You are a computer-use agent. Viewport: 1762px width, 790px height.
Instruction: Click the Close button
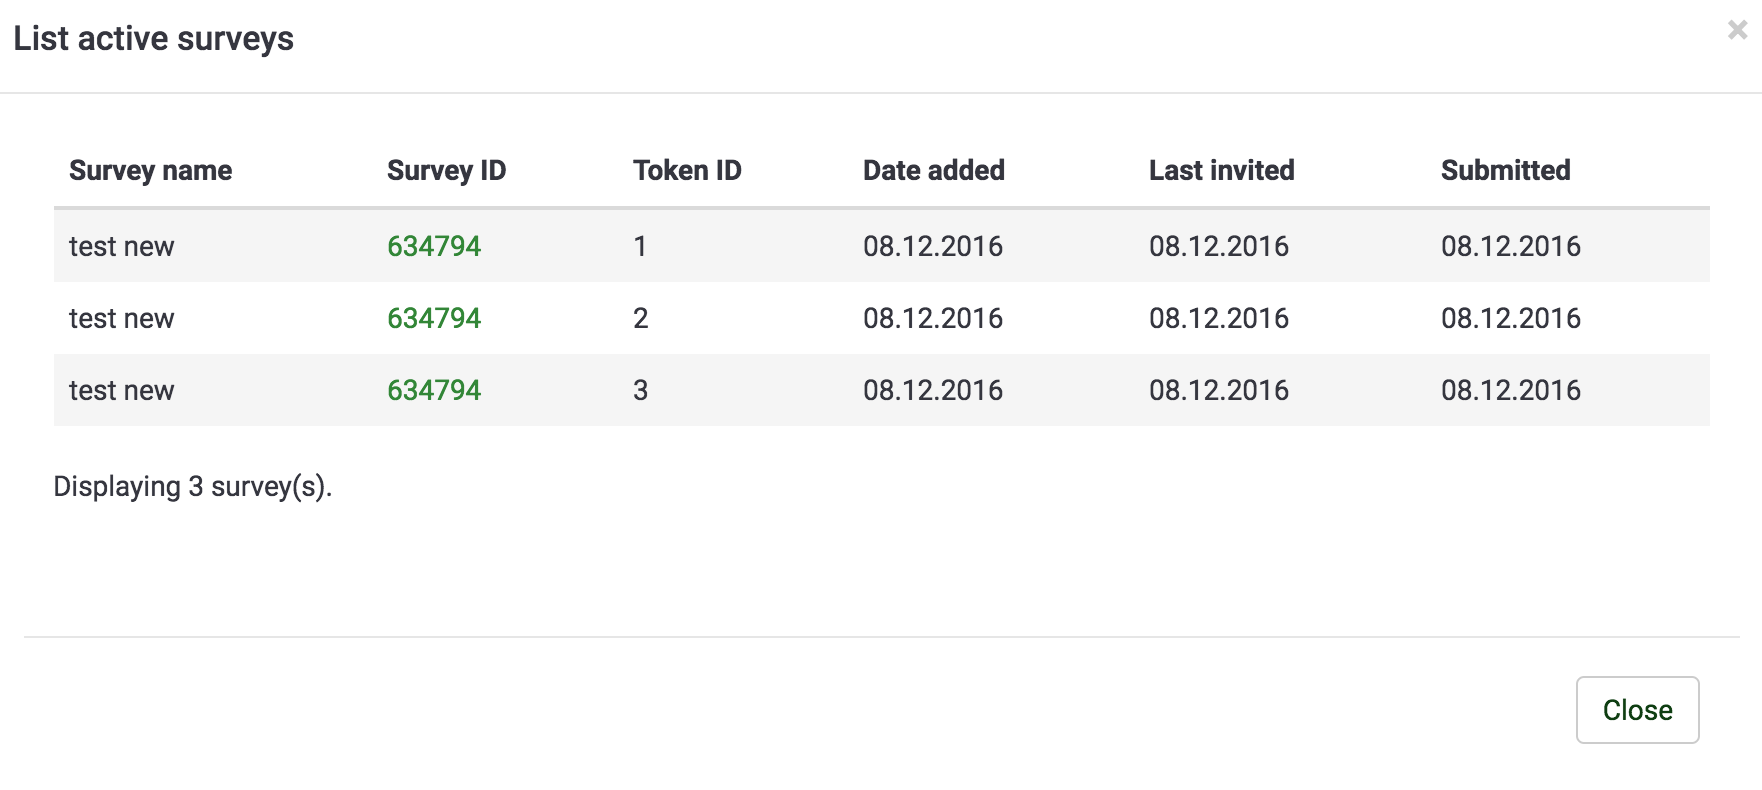(1637, 710)
